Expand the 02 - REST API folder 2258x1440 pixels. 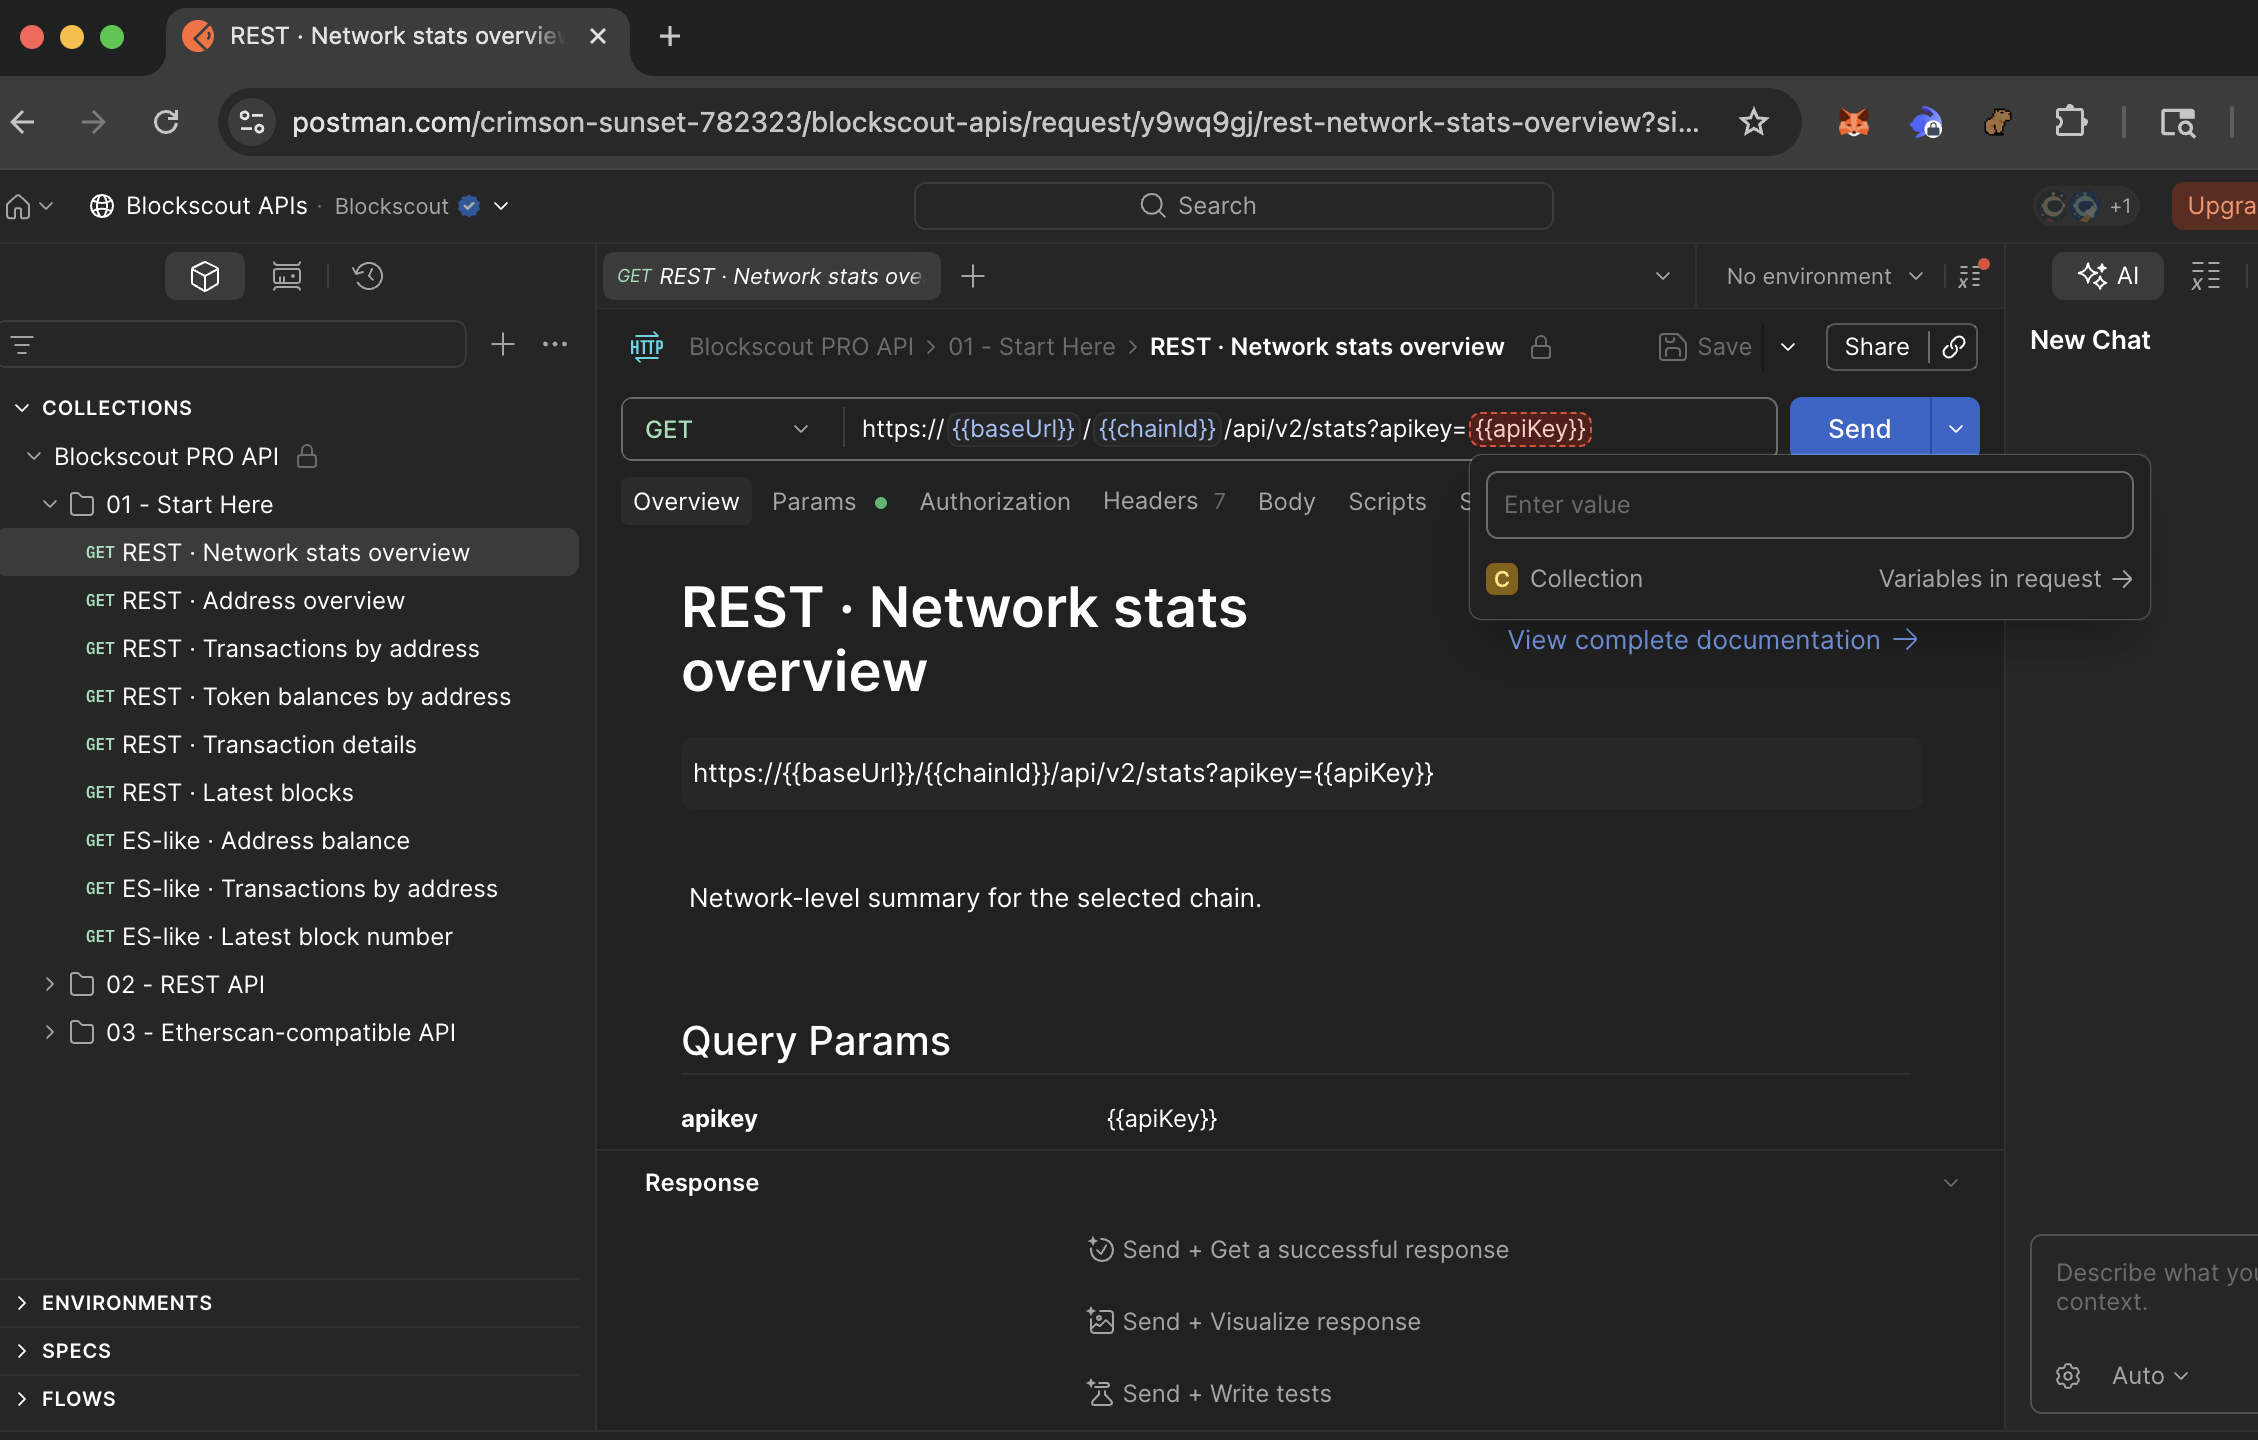pyautogui.click(x=50, y=984)
